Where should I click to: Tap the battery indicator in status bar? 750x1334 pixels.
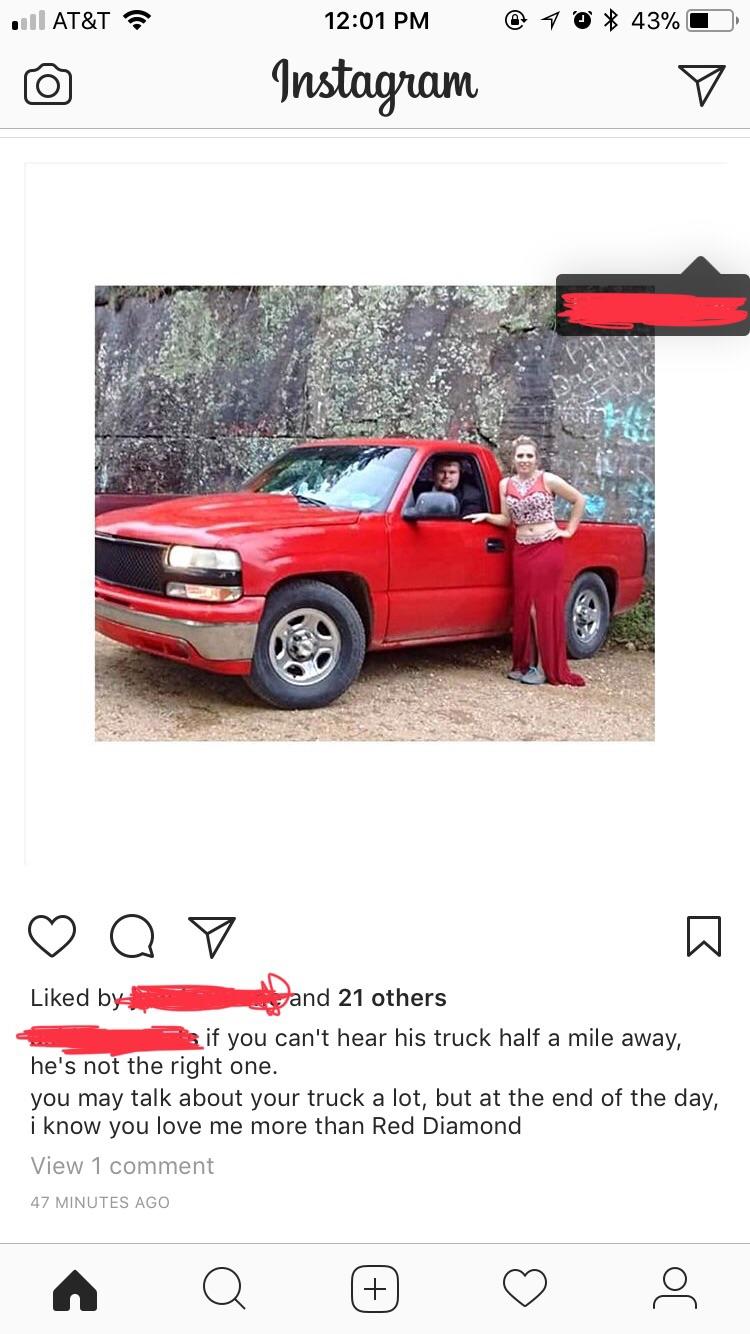point(712,21)
